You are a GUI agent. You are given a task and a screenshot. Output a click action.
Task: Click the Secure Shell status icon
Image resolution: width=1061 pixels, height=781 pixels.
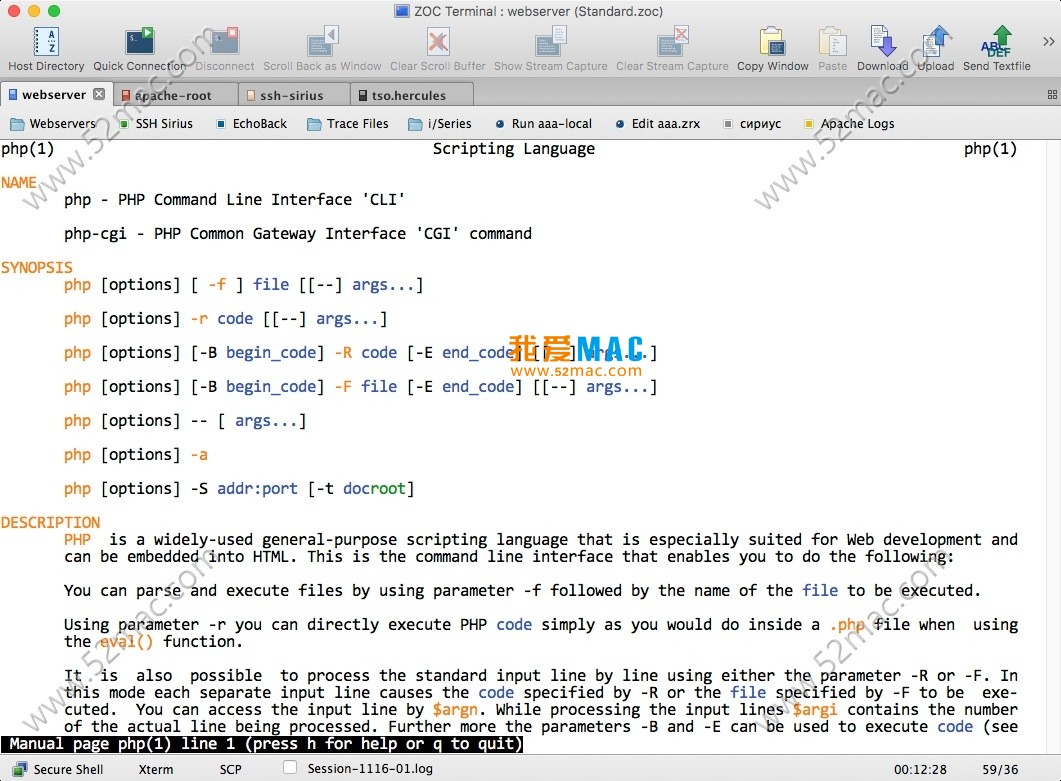20,769
